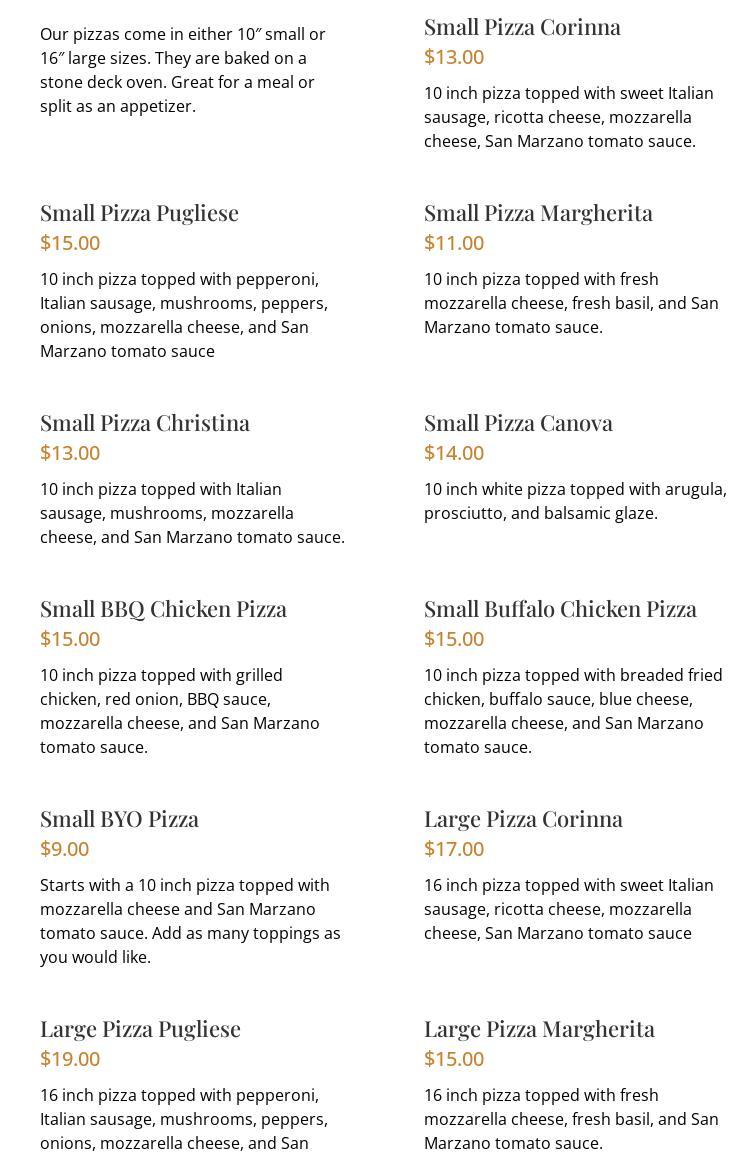This screenshot has height=1152, width=750.
Task: Open the Small Pizza Pugliese item
Action: (139, 213)
